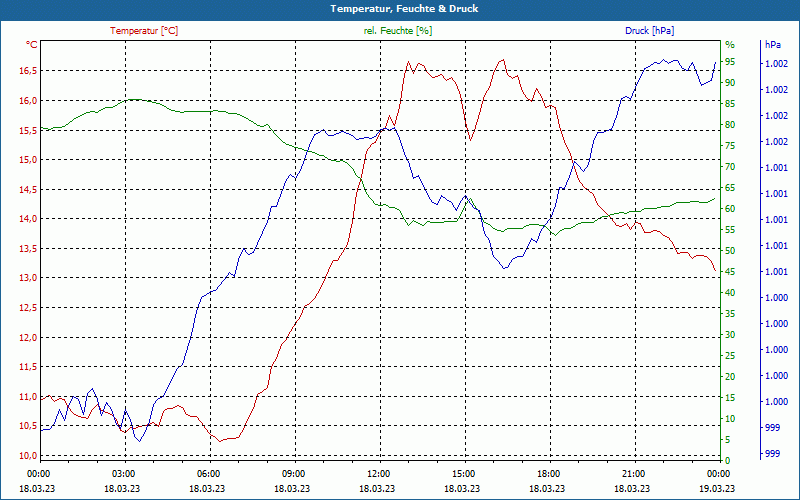Click the '13,5' temperature axis value
Image resolution: width=800 pixels, height=500 pixels.
[28, 249]
